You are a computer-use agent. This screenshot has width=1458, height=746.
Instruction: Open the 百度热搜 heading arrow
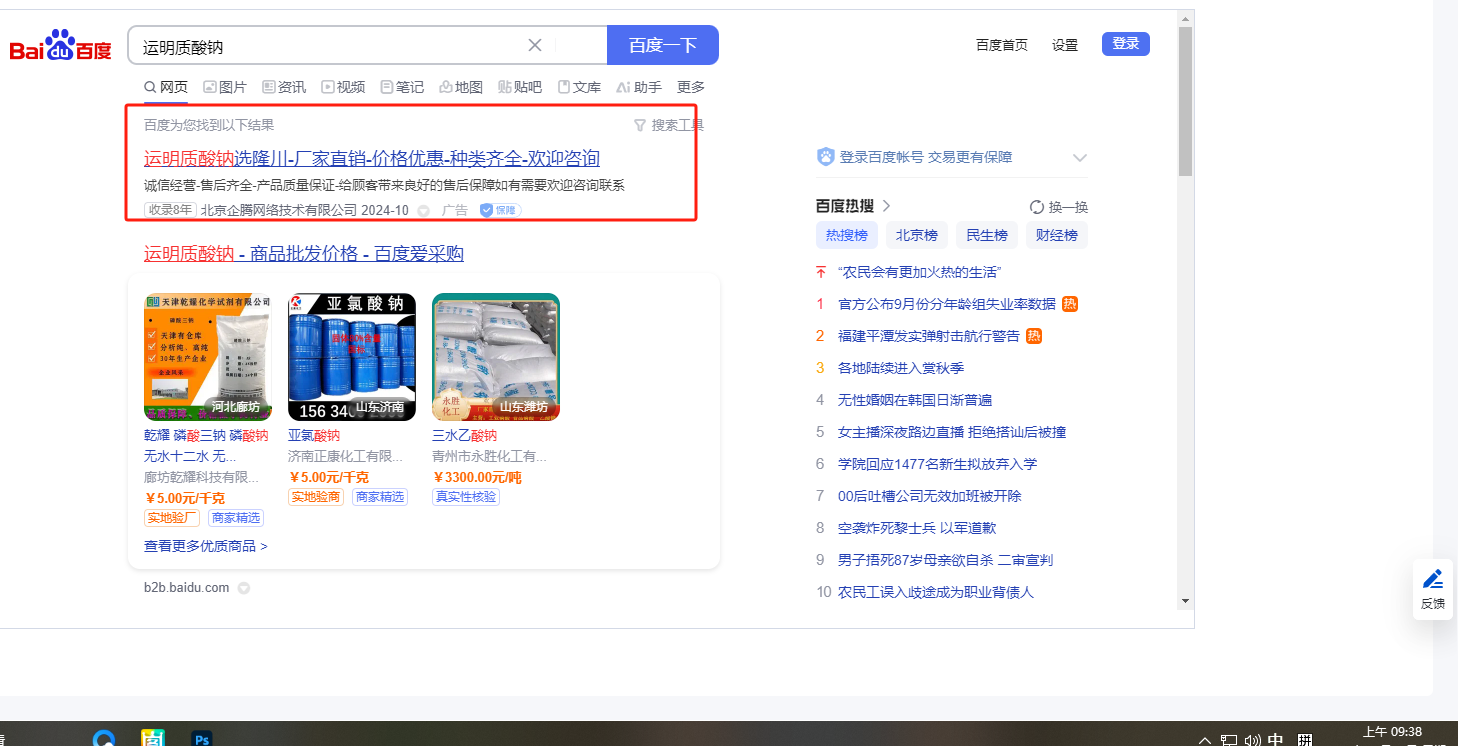coord(886,206)
